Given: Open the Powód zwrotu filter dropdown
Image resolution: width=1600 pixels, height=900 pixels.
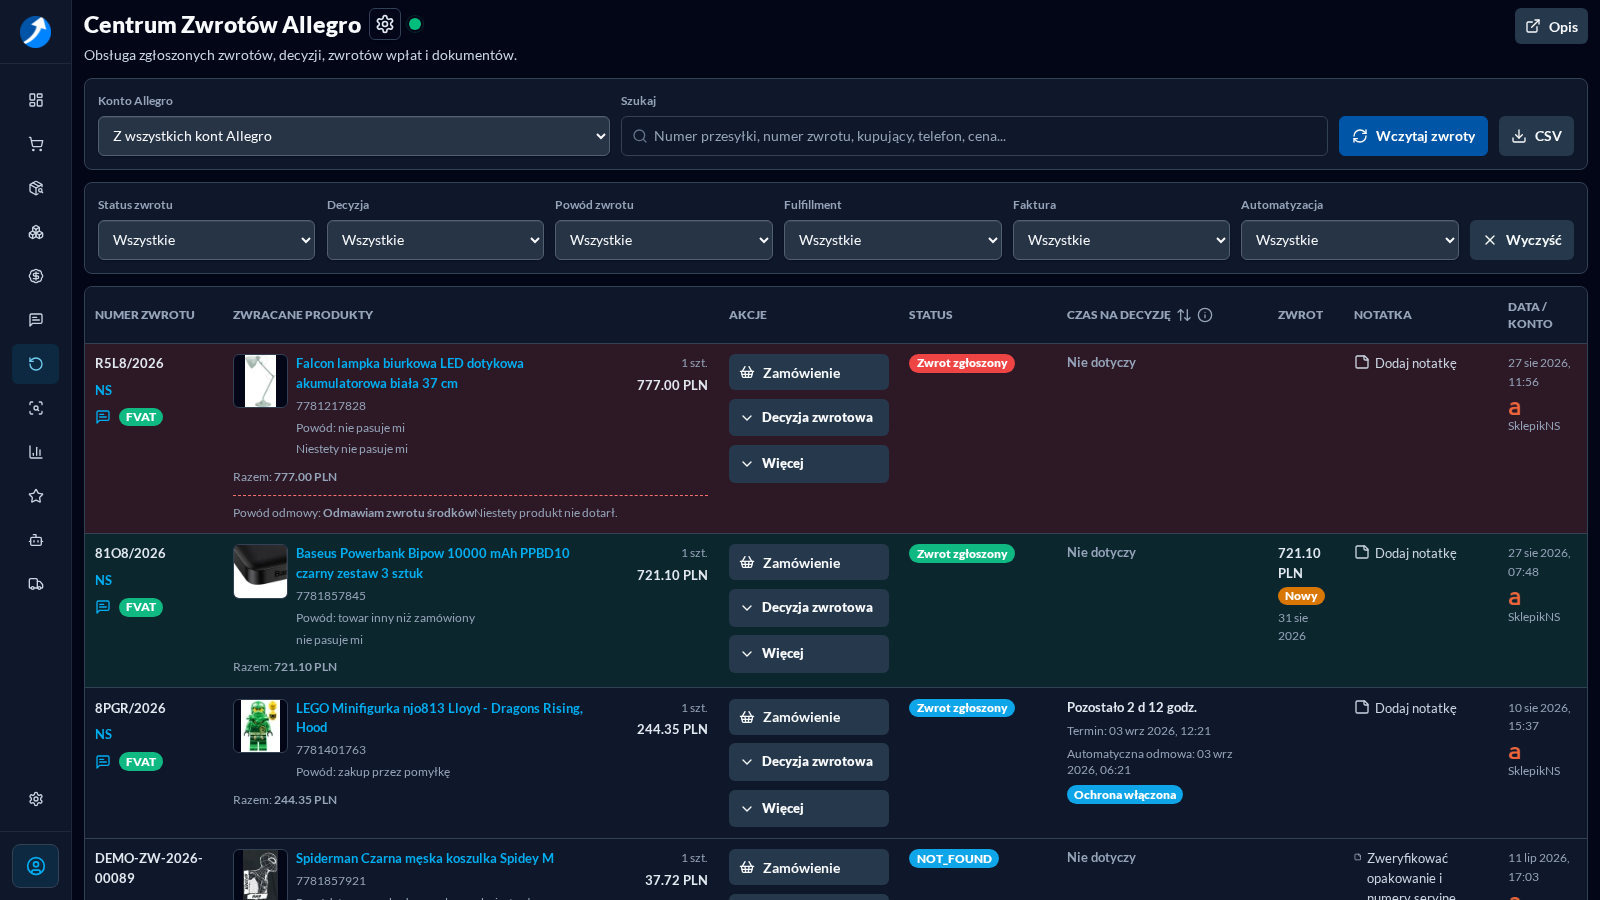Looking at the screenshot, I should coord(664,240).
